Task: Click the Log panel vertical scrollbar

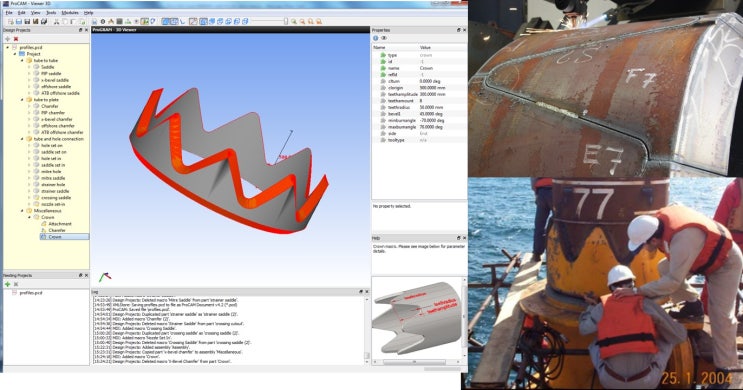Action: click(x=367, y=330)
